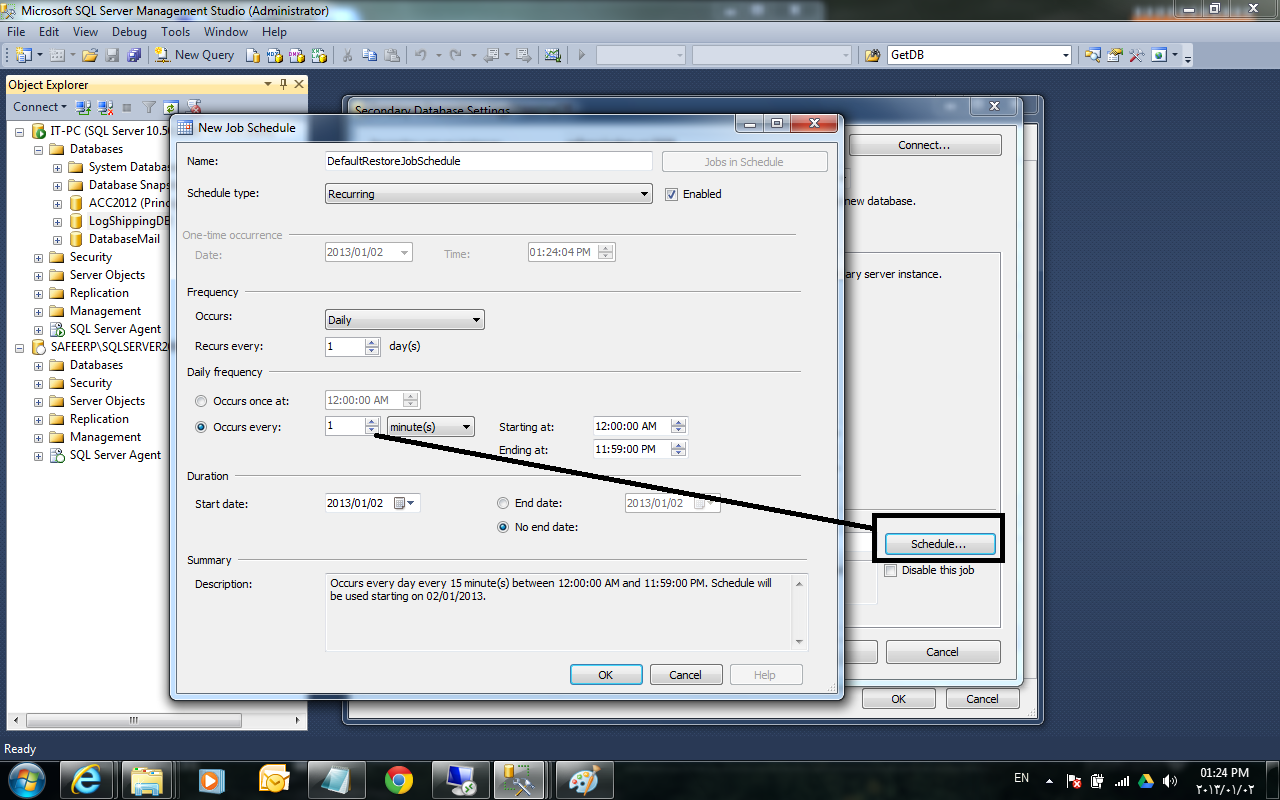Expand the ACC2012 database node
Image resolution: width=1280 pixels, height=800 pixels.
pos(58,203)
